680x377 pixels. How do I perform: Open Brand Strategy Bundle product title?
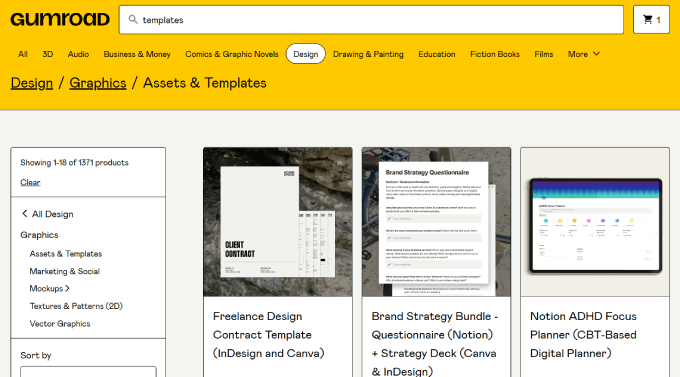[435, 344]
